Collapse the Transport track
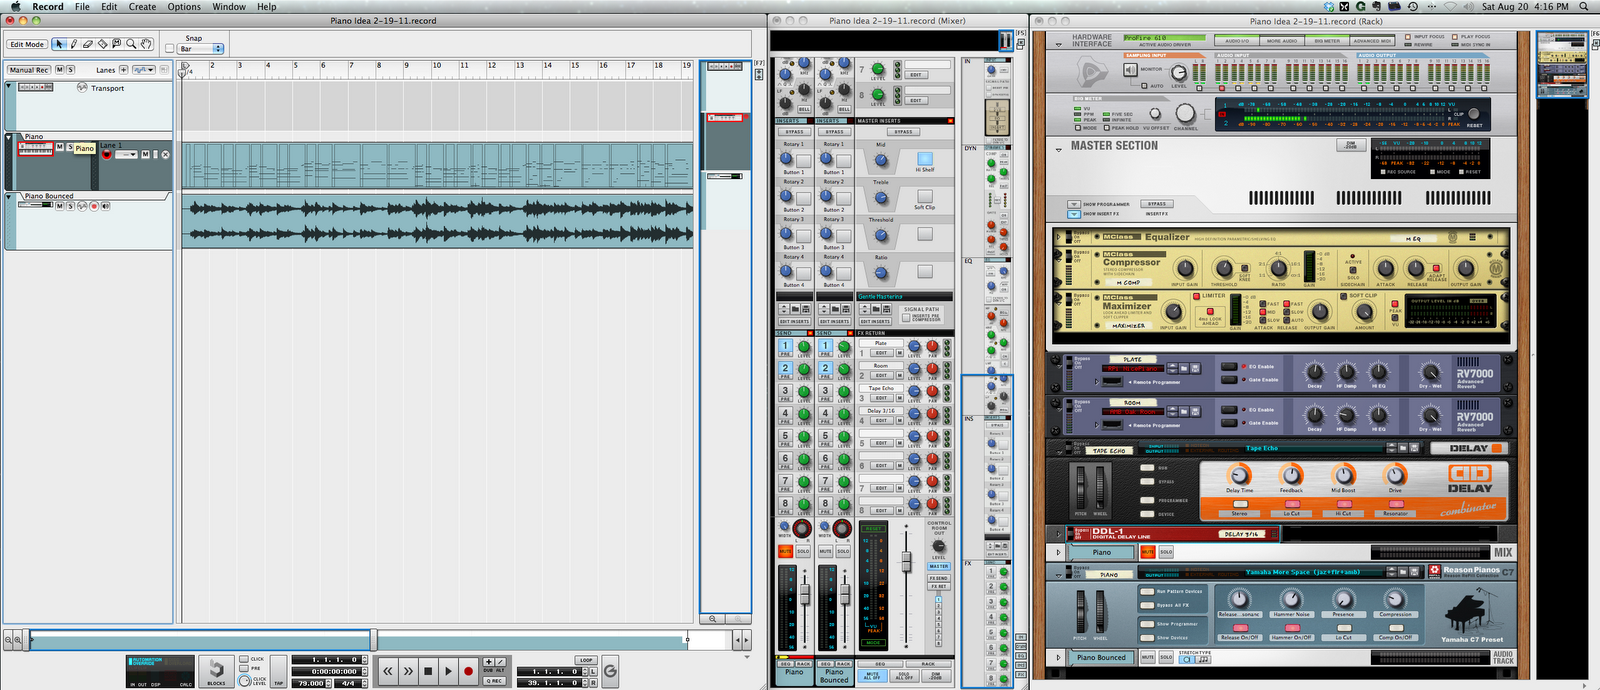 9,87
